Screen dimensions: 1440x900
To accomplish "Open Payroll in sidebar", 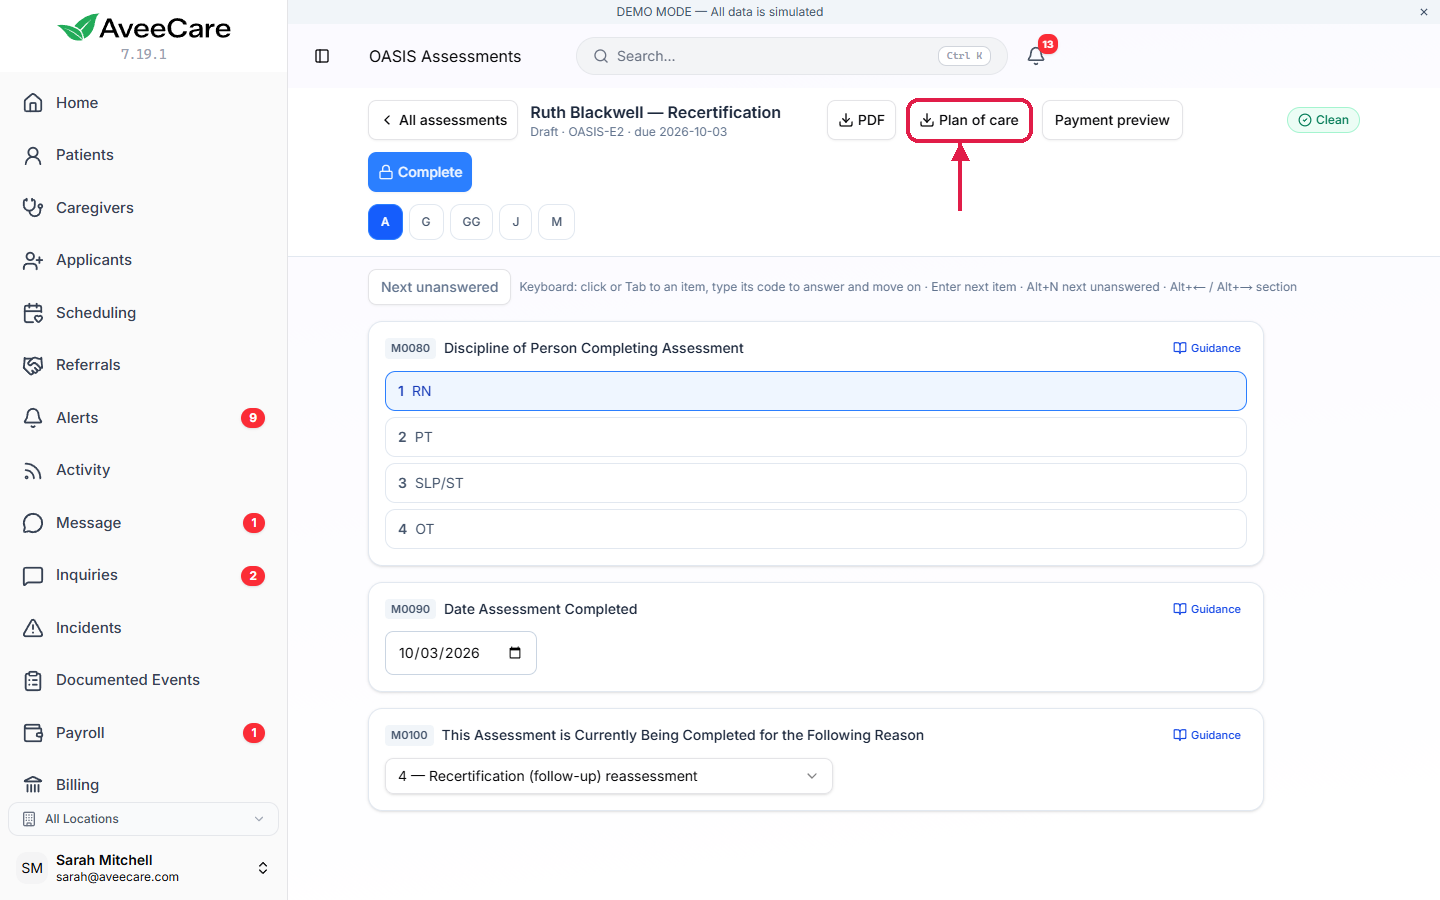I will [144, 733].
